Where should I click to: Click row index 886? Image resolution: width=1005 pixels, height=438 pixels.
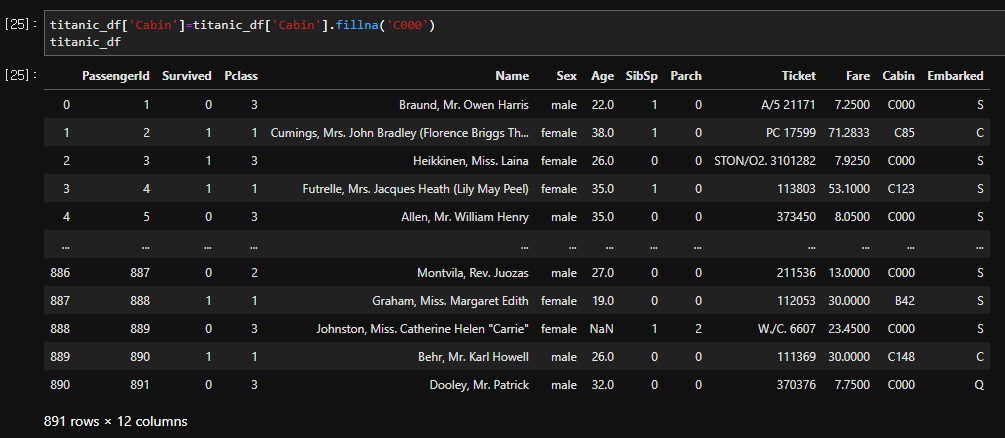point(60,273)
